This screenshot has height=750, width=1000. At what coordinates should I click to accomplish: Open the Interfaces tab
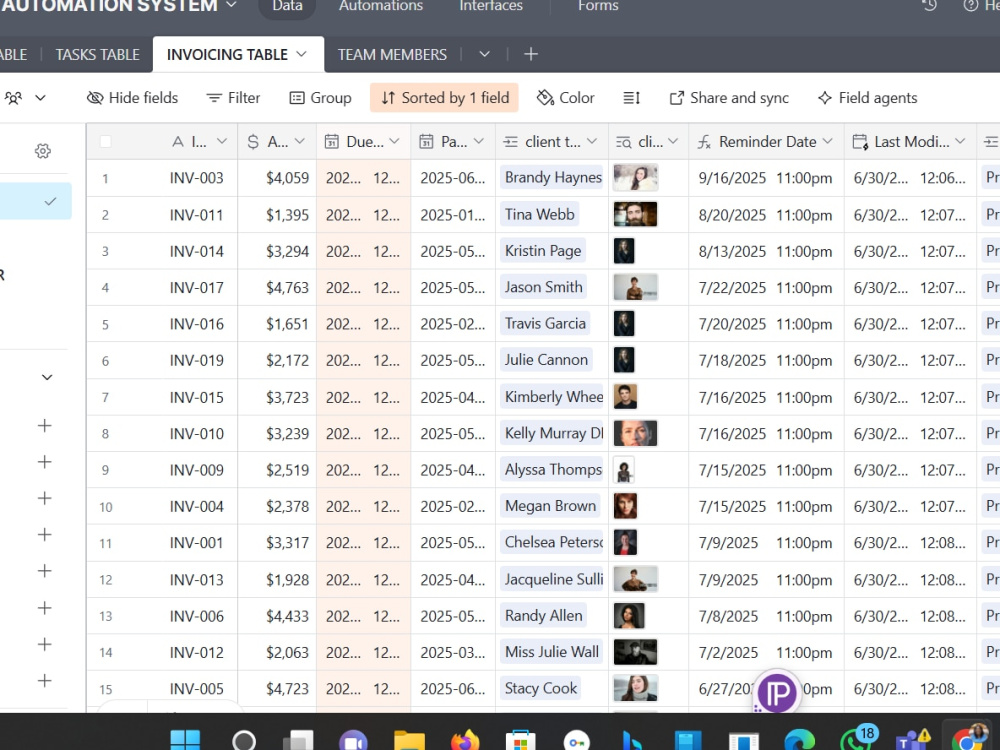coord(491,6)
